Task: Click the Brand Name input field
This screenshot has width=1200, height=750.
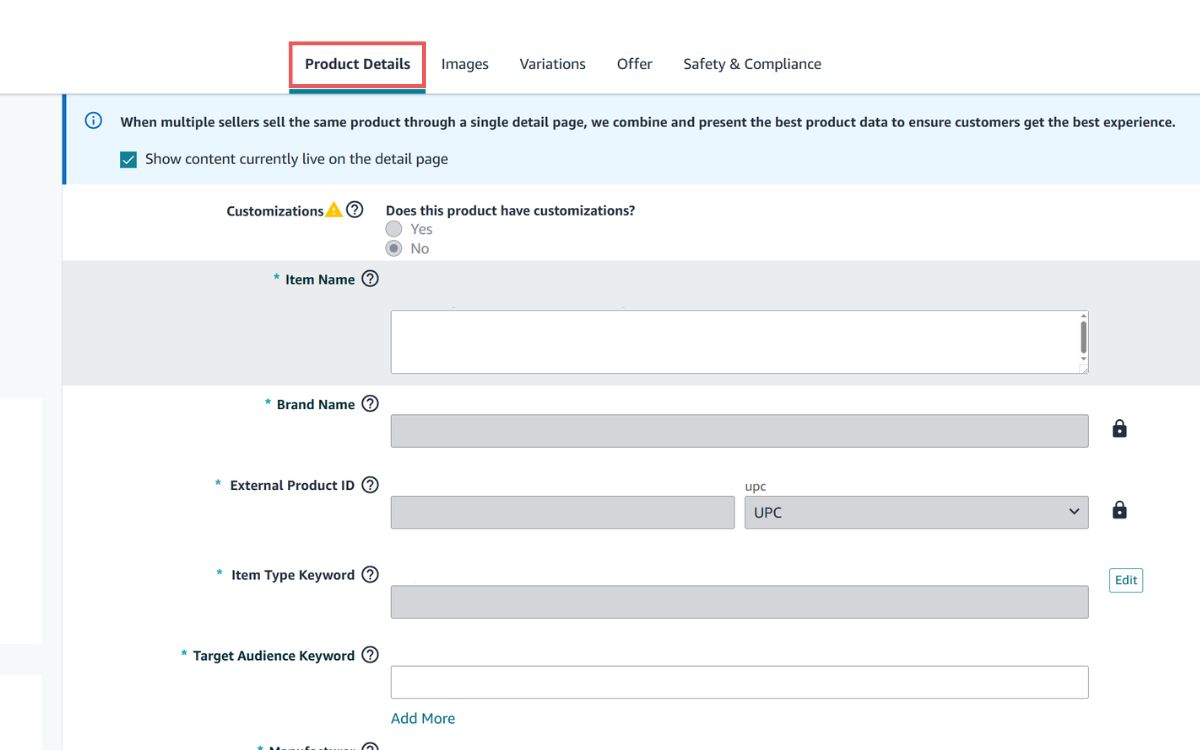Action: pyautogui.click(x=739, y=431)
